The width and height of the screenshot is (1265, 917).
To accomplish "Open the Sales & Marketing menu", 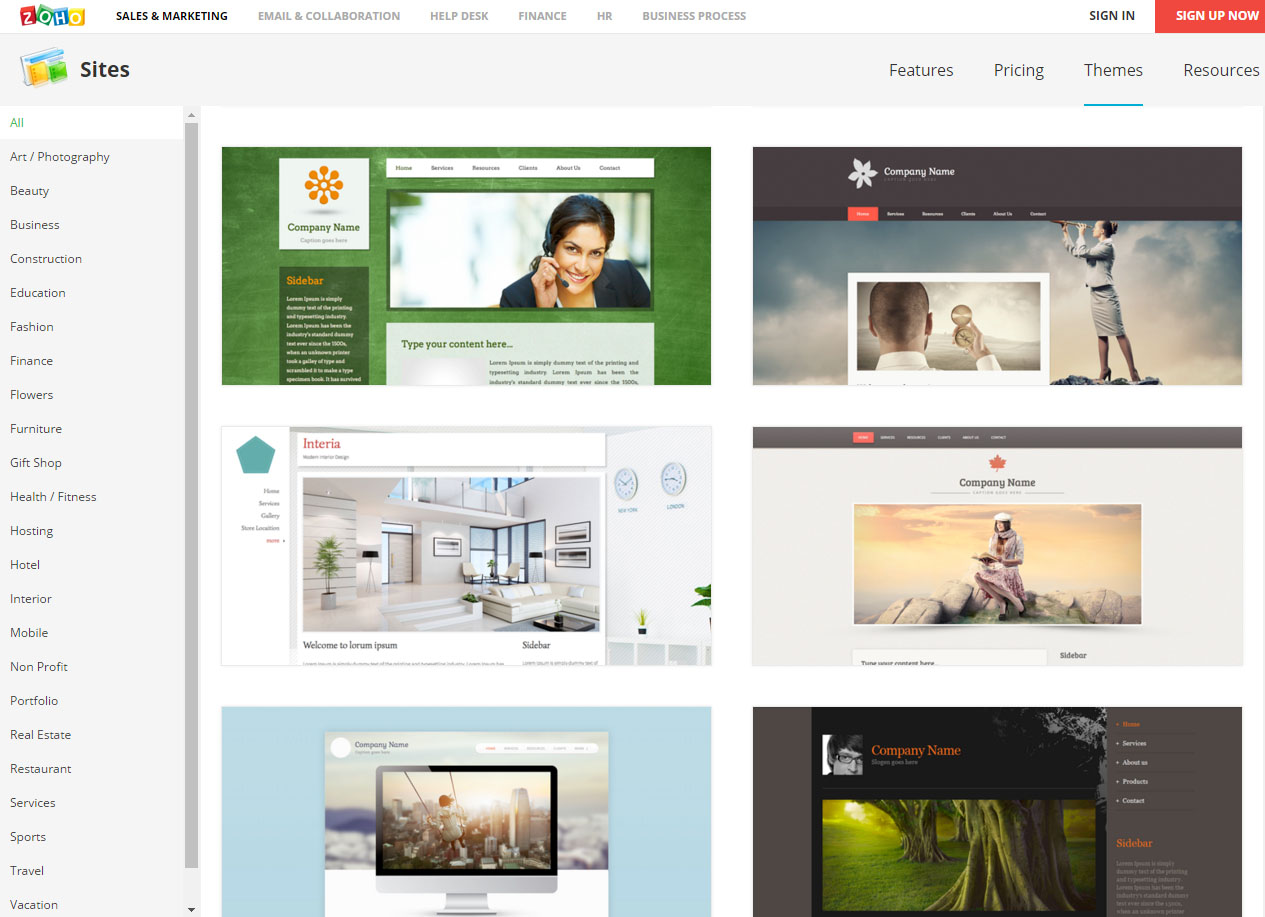I will 171,16.
